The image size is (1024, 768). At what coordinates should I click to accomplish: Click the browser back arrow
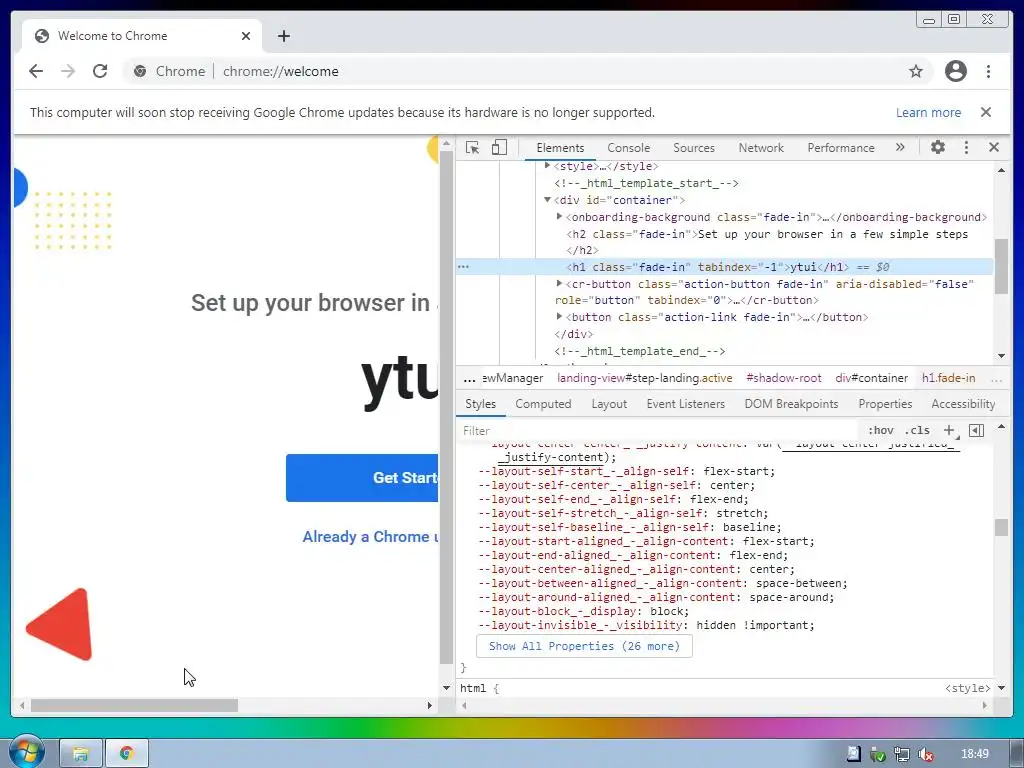(x=36, y=71)
